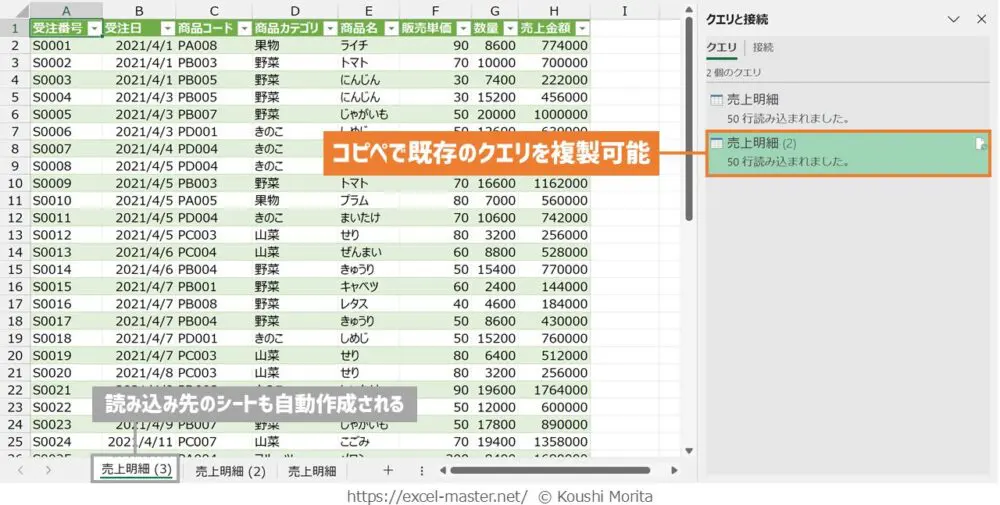Open the 受注番号 column filter dropdown
Viewport: 1000px width, 505px height.
(94, 28)
